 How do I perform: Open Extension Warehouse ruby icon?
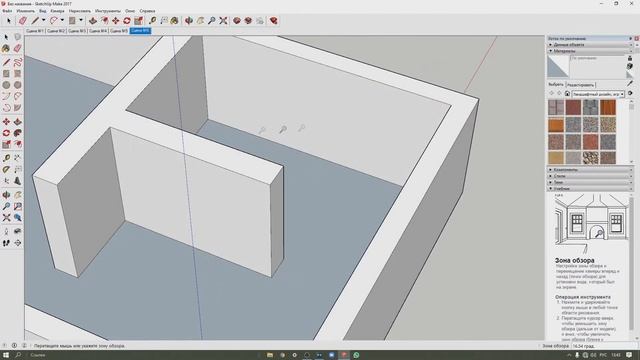(x=273, y=20)
